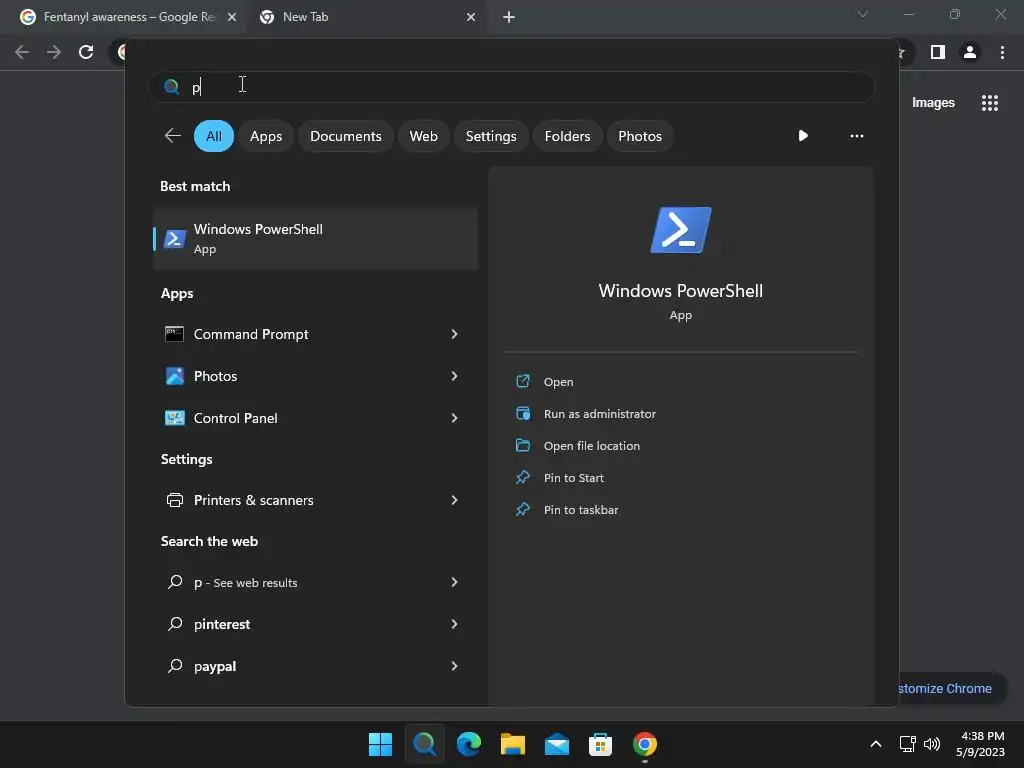Click the search text field containing 'p'
The height and width of the screenshot is (768, 1024).
point(511,87)
